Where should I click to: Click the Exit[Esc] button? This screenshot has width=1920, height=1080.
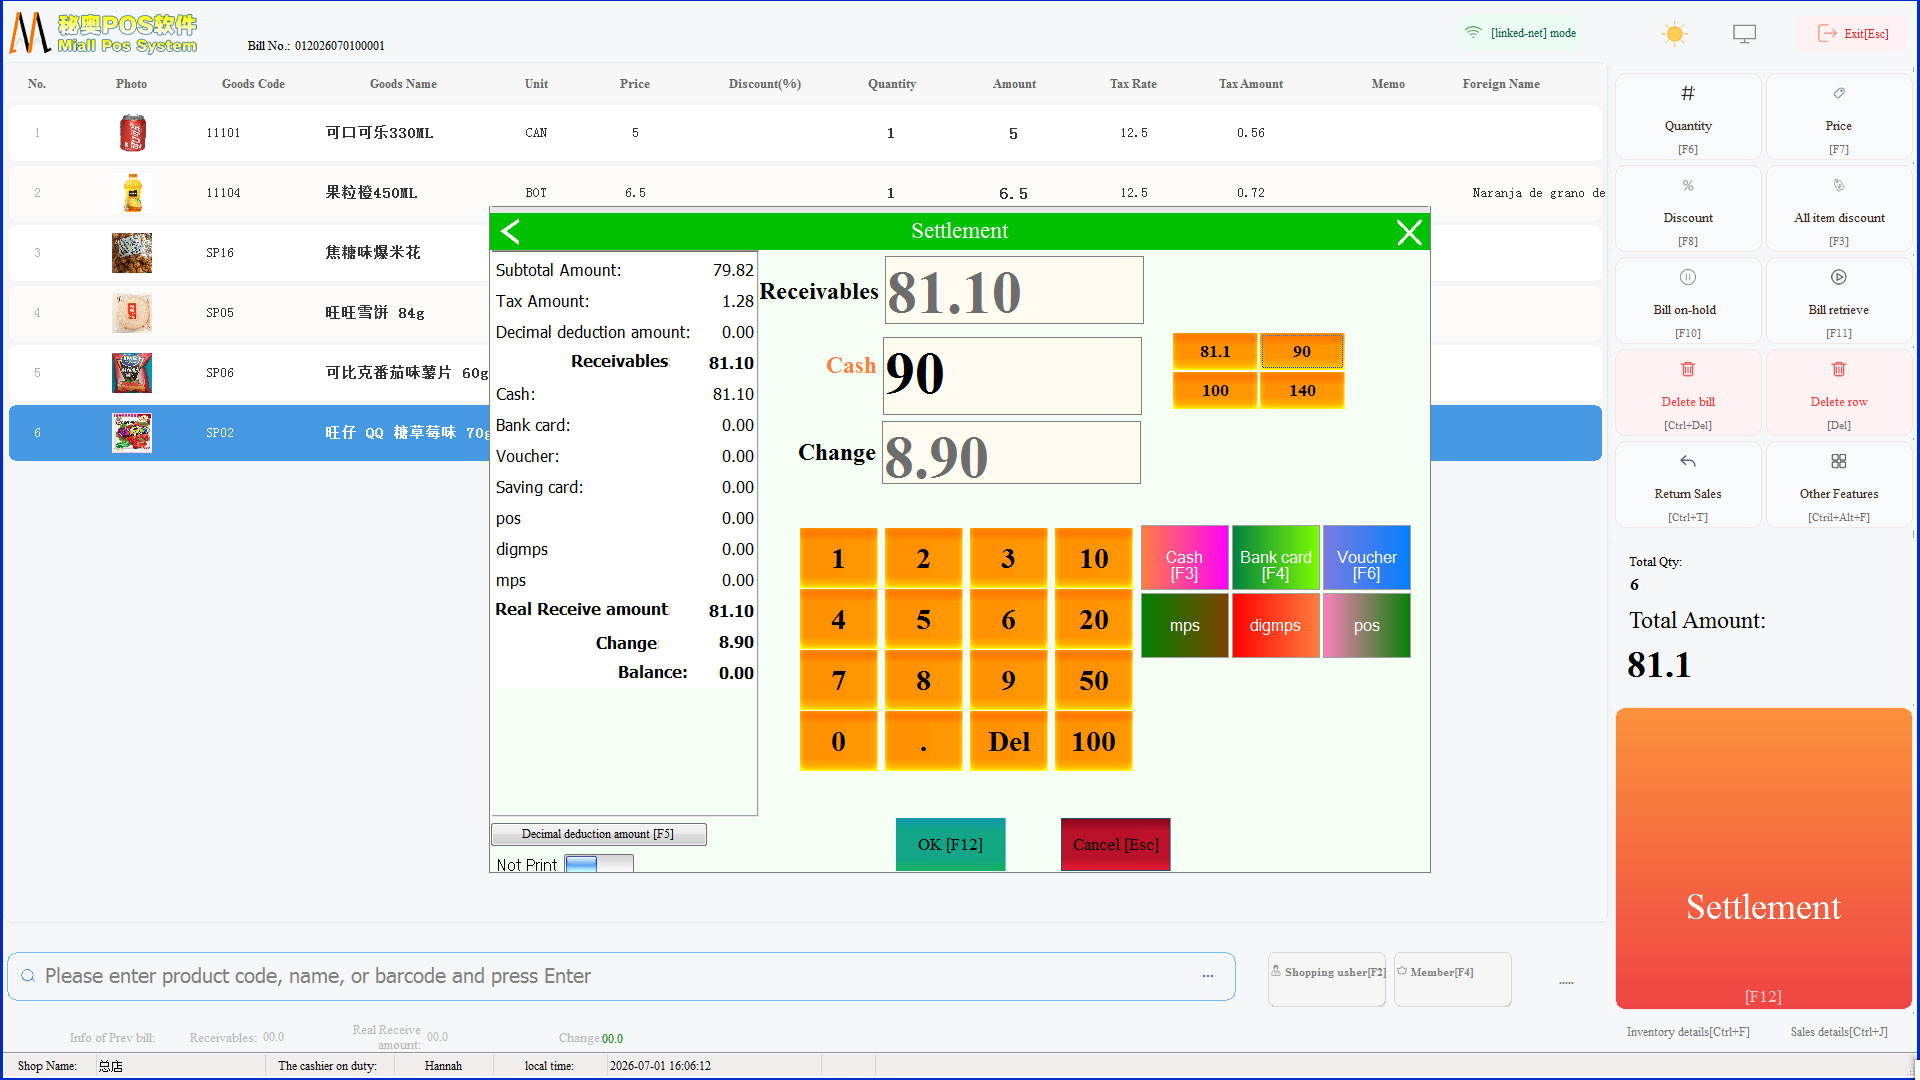coord(1853,34)
